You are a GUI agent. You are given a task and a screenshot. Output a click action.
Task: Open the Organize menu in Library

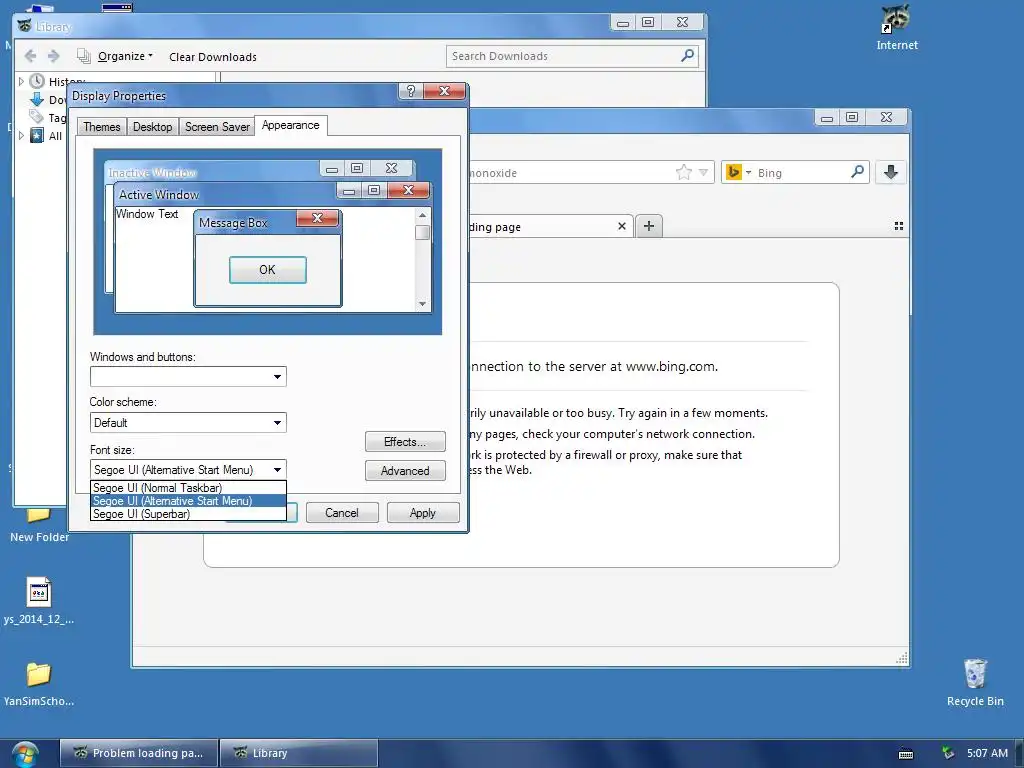point(125,56)
